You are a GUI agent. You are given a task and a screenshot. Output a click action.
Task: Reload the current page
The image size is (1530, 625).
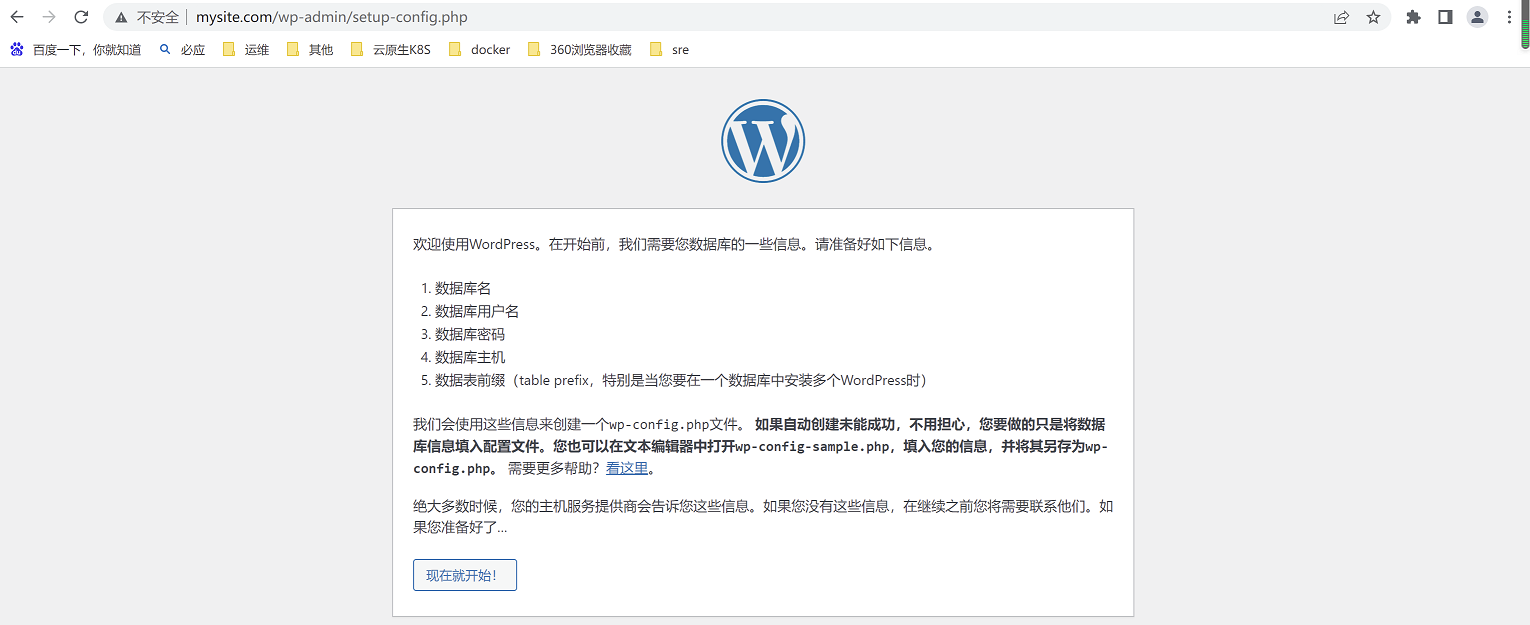coord(81,17)
